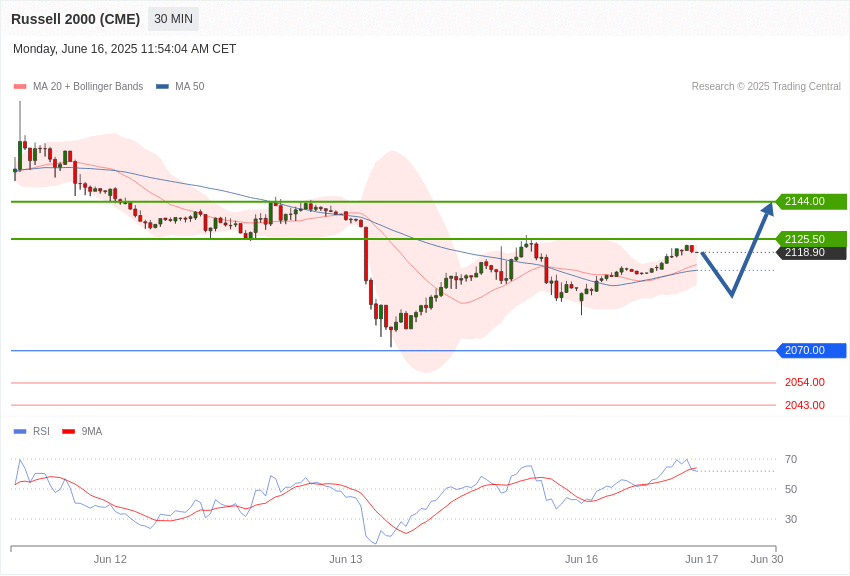Click the Russell 2000 (CME) title

75,19
